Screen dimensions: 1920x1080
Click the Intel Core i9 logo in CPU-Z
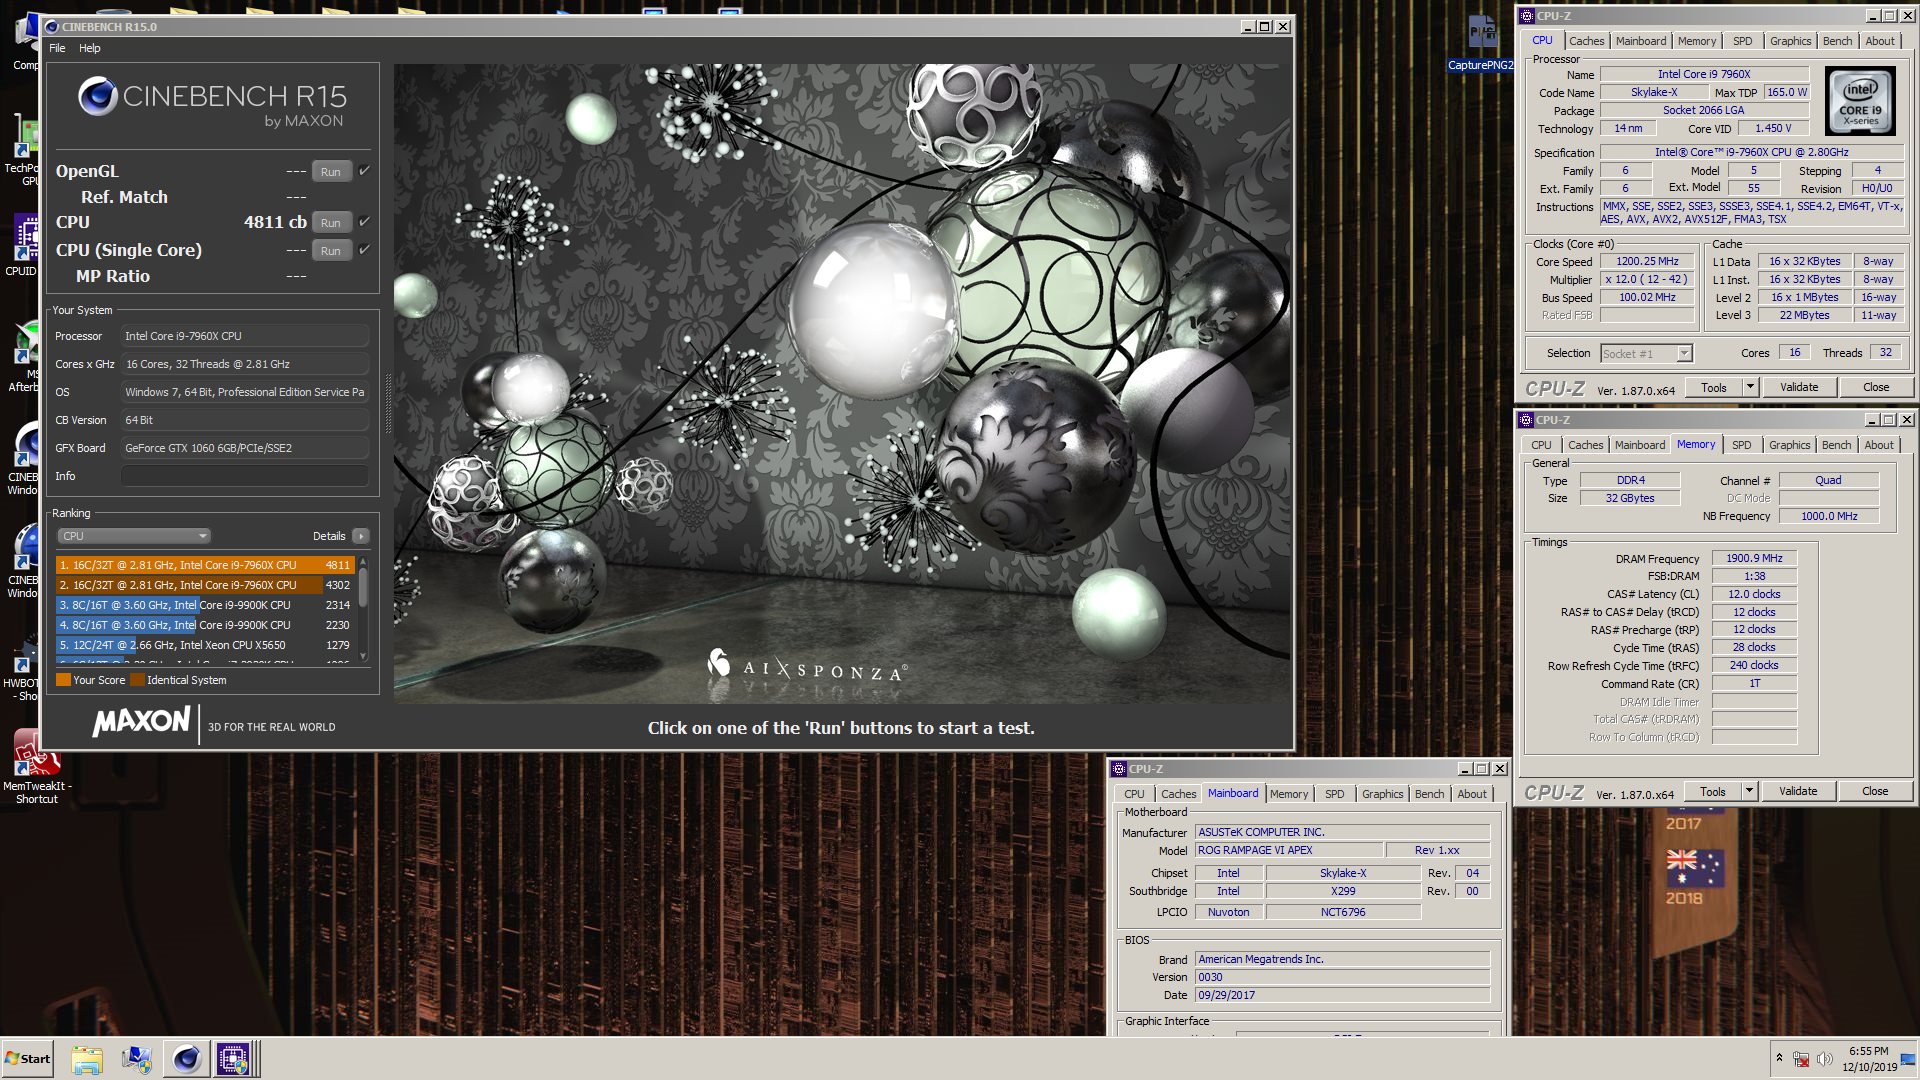[x=1860, y=101]
